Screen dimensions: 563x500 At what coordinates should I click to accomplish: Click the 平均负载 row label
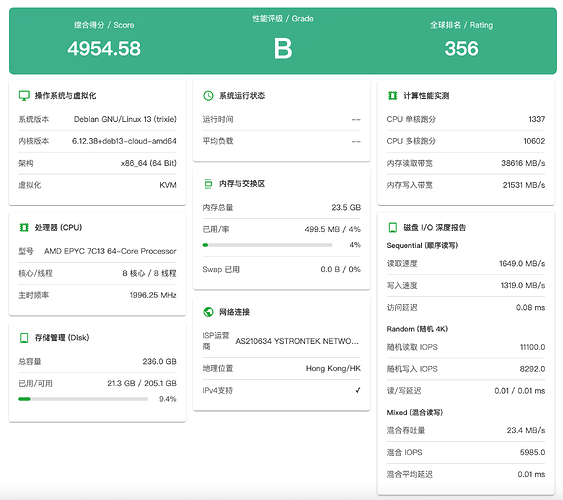[218, 141]
